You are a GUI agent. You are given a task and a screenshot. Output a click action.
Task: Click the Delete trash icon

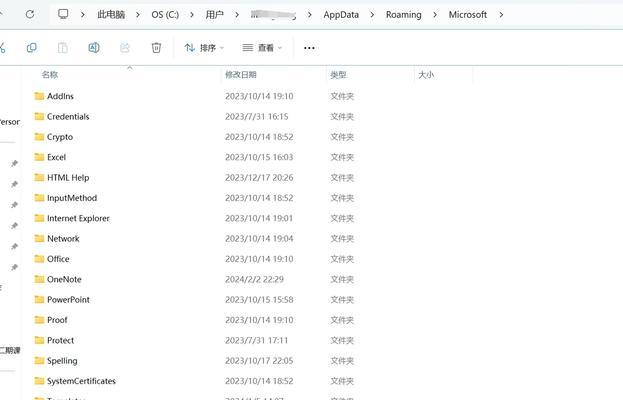point(156,48)
